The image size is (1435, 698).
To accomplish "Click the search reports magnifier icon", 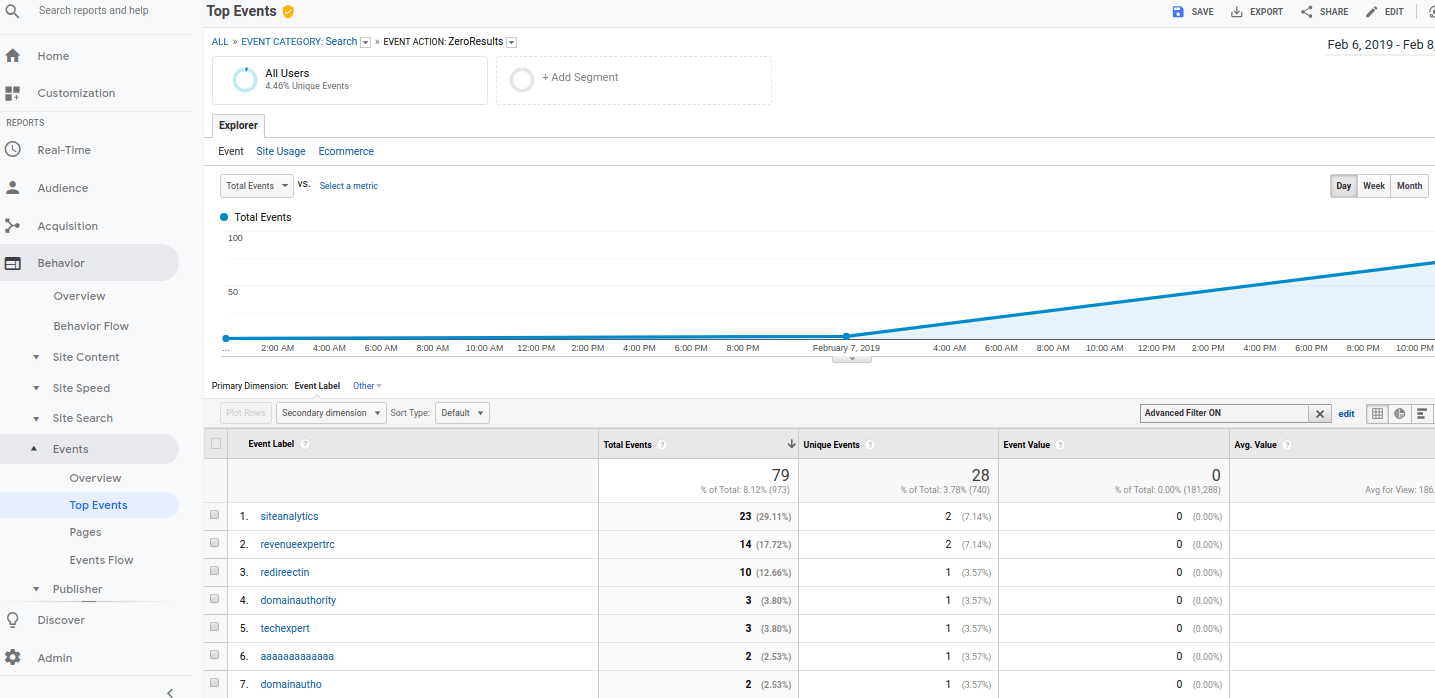I will click(x=14, y=10).
